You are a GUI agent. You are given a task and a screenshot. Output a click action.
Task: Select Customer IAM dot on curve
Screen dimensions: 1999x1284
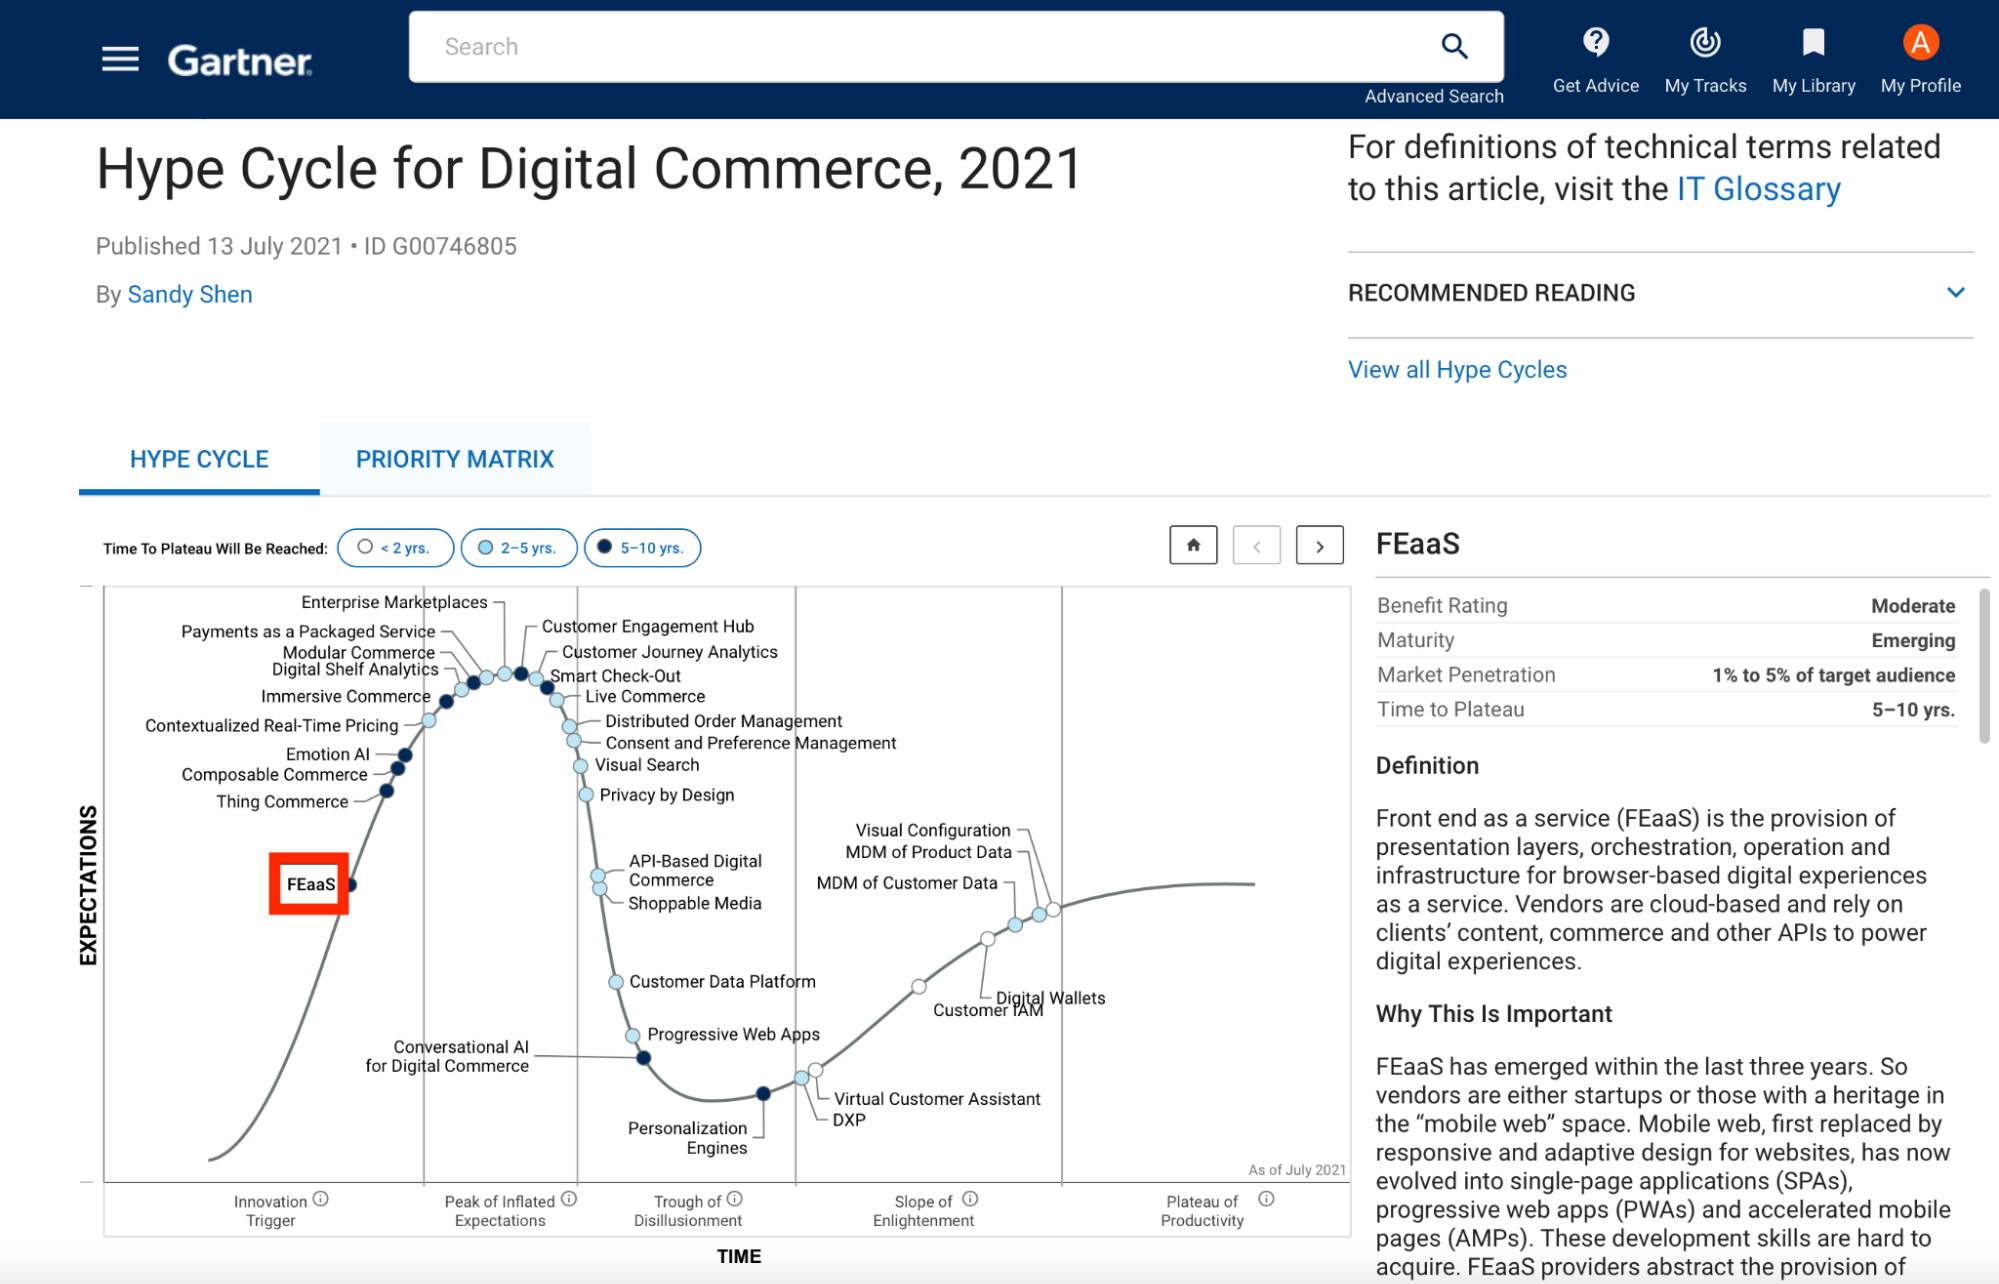click(919, 987)
